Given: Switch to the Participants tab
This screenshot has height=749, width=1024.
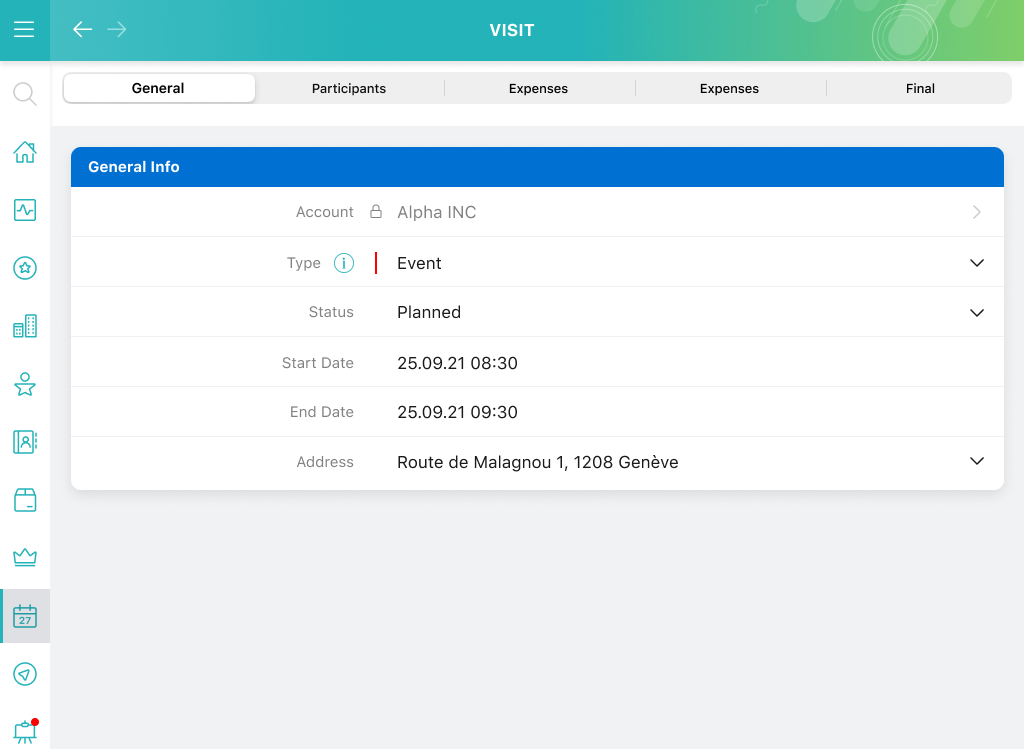Looking at the screenshot, I should coord(348,88).
